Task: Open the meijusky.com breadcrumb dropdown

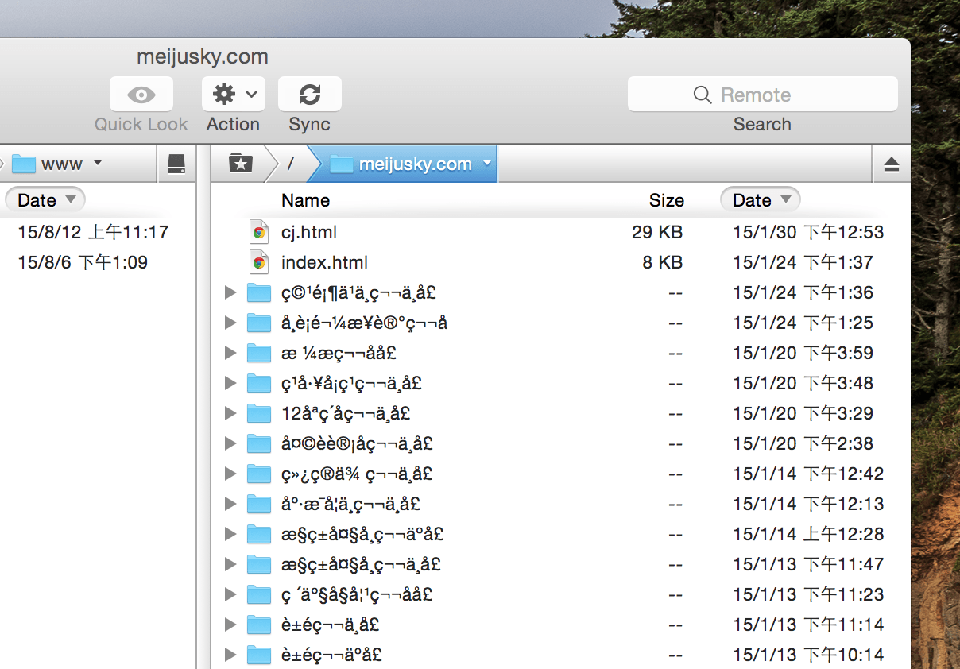Action: pos(487,163)
